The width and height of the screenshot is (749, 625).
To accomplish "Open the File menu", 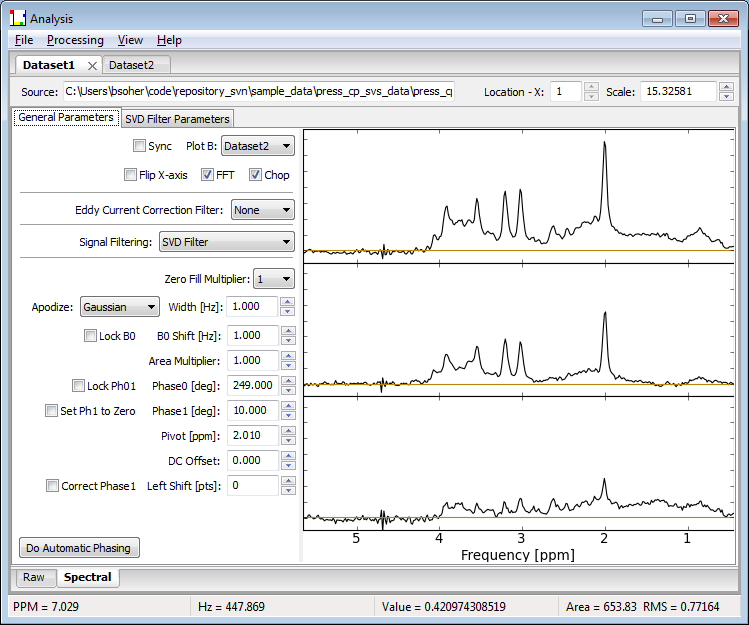I will click(24, 40).
